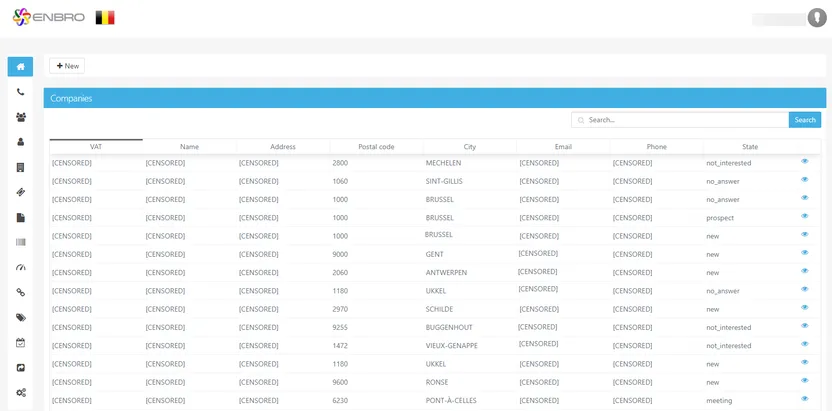Open the document file sidebar icon
Viewport: 832px width, 411px height.
pyautogui.click(x=21, y=217)
